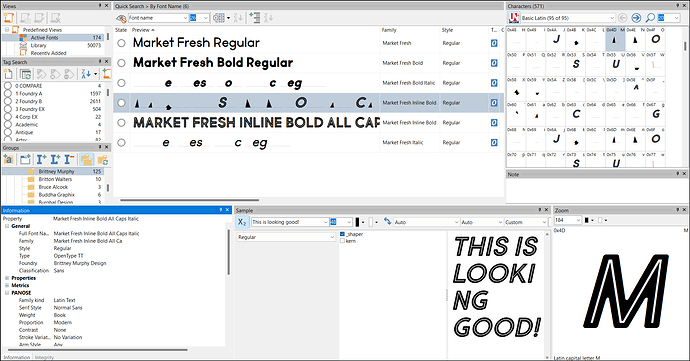The image size is (690, 361).
Task: Click the add view icon at end of Tag Search toolbar
Action: [106, 74]
